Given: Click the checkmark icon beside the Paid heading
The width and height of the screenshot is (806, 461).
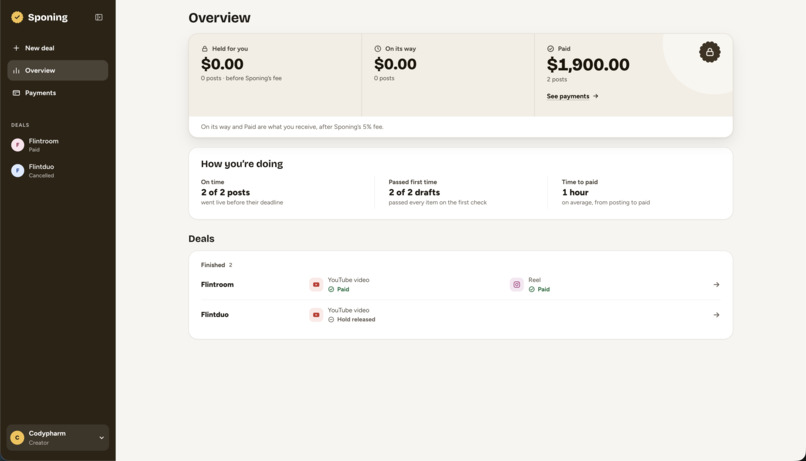Looking at the screenshot, I should (551, 49).
